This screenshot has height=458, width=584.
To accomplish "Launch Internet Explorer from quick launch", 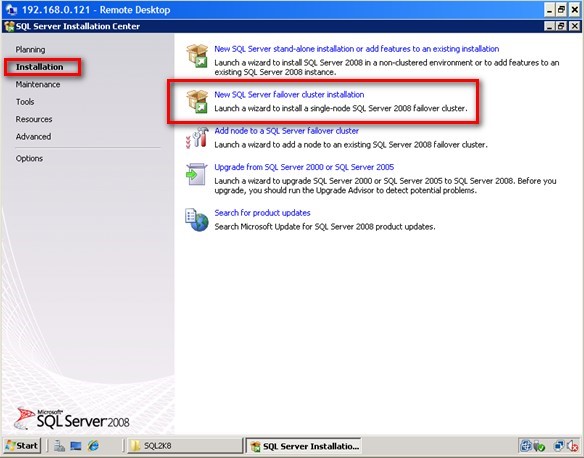I will [93, 446].
